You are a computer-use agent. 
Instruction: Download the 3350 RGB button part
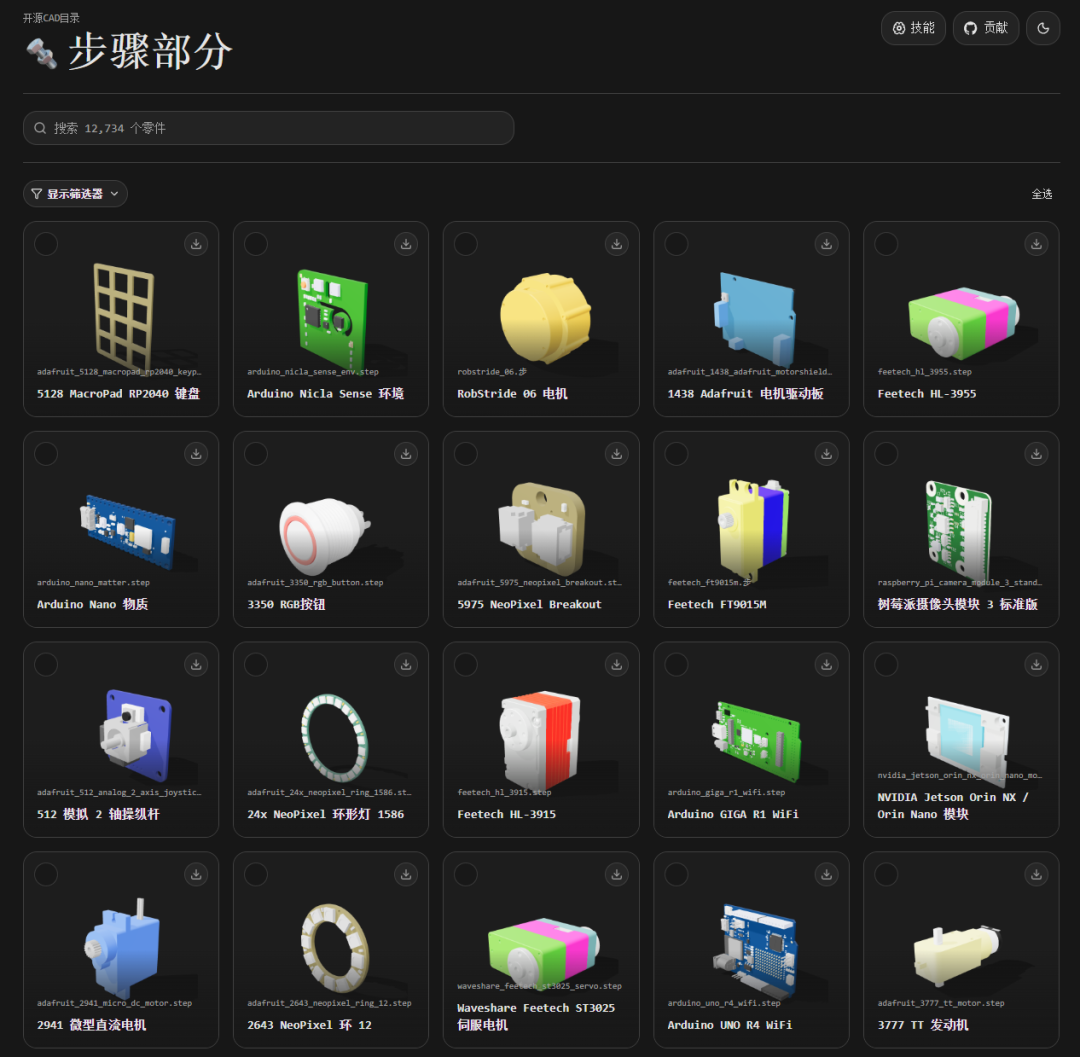coord(406,454)
